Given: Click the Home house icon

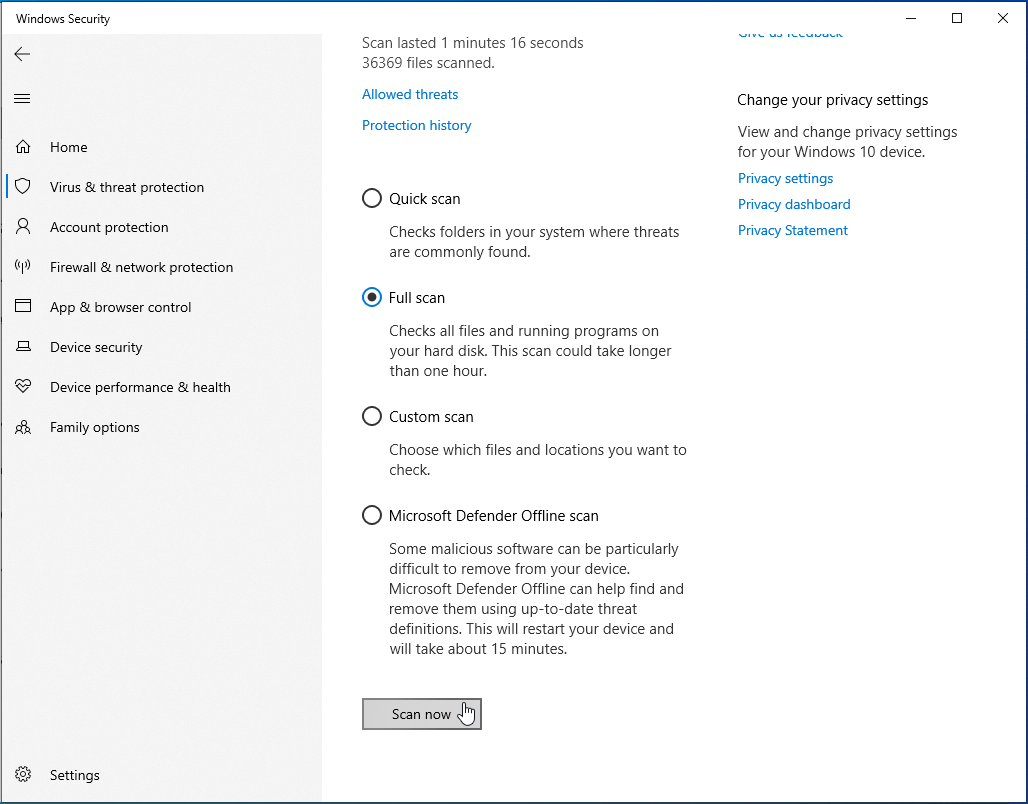Looking at the screenshot, I should [23, 147].
